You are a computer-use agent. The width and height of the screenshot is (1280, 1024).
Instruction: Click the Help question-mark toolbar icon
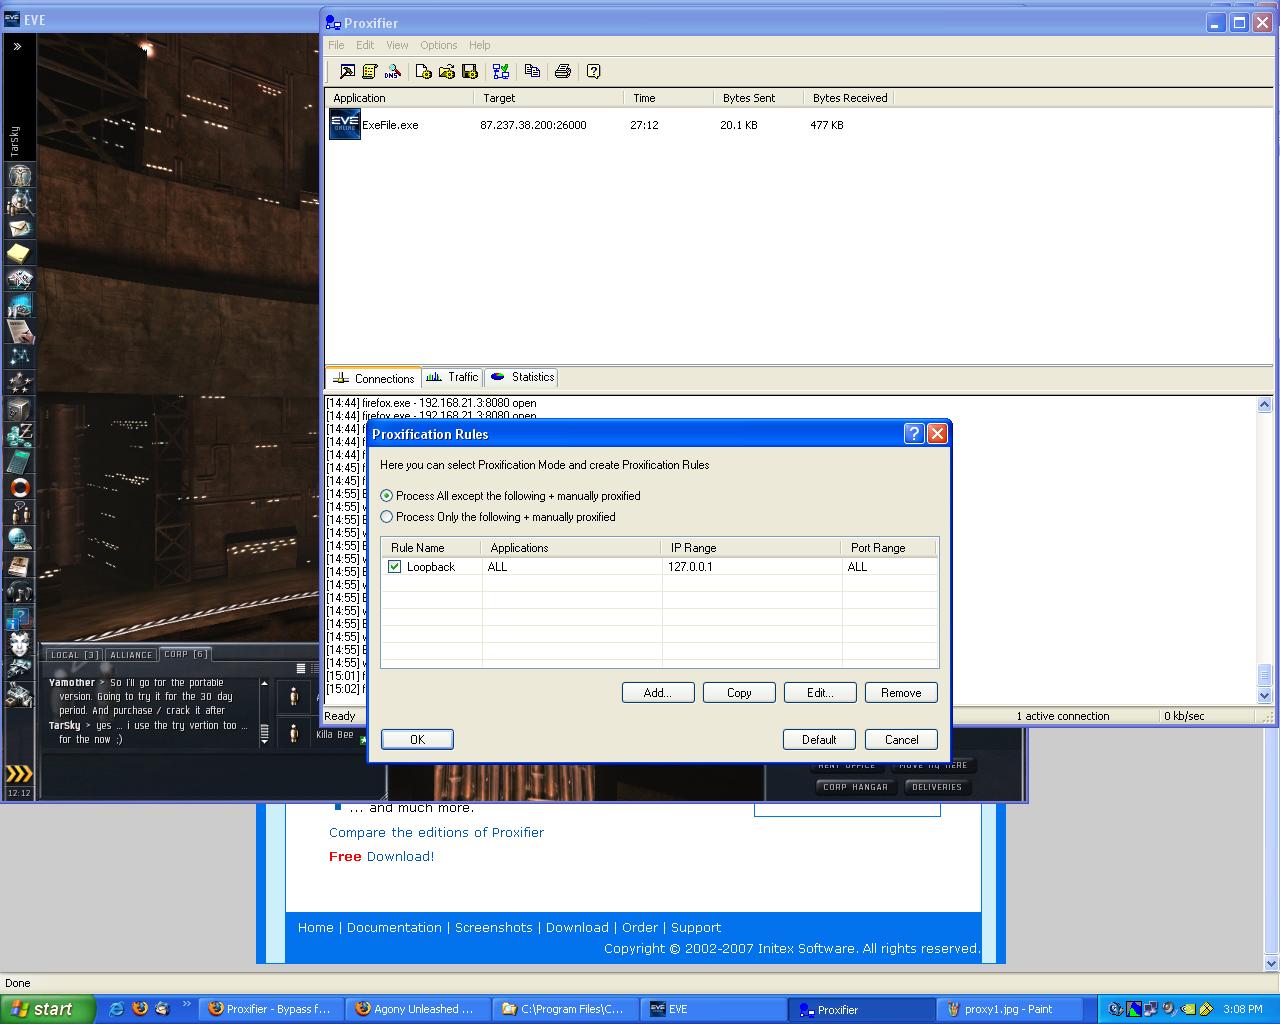click(x=593, y=71)
